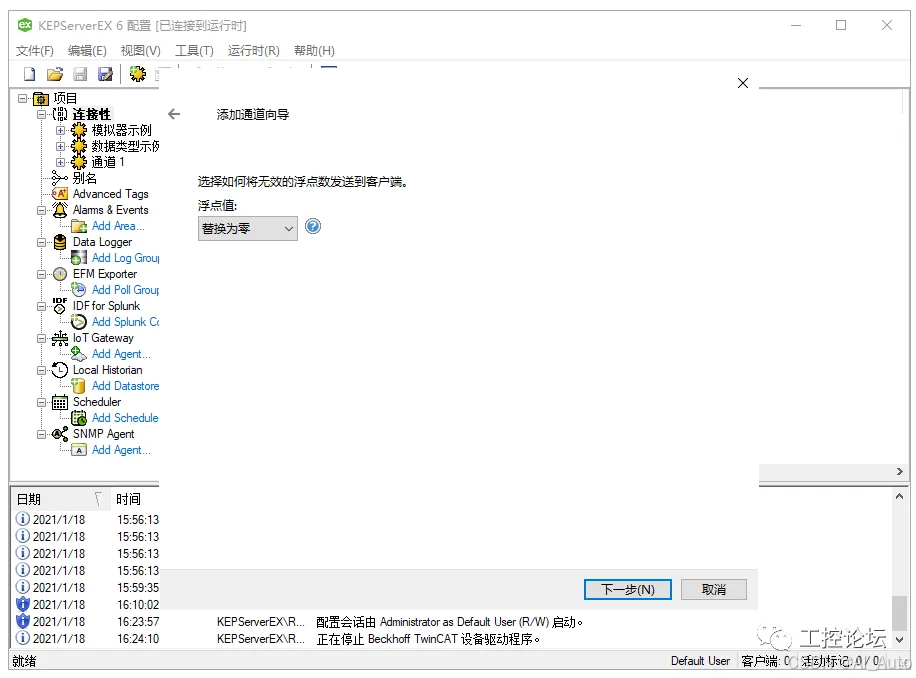Image resolution: width=916 pixels, height=678 pixels.
Task: Select the 项目 project icon
Action: [x=41, y=98]
